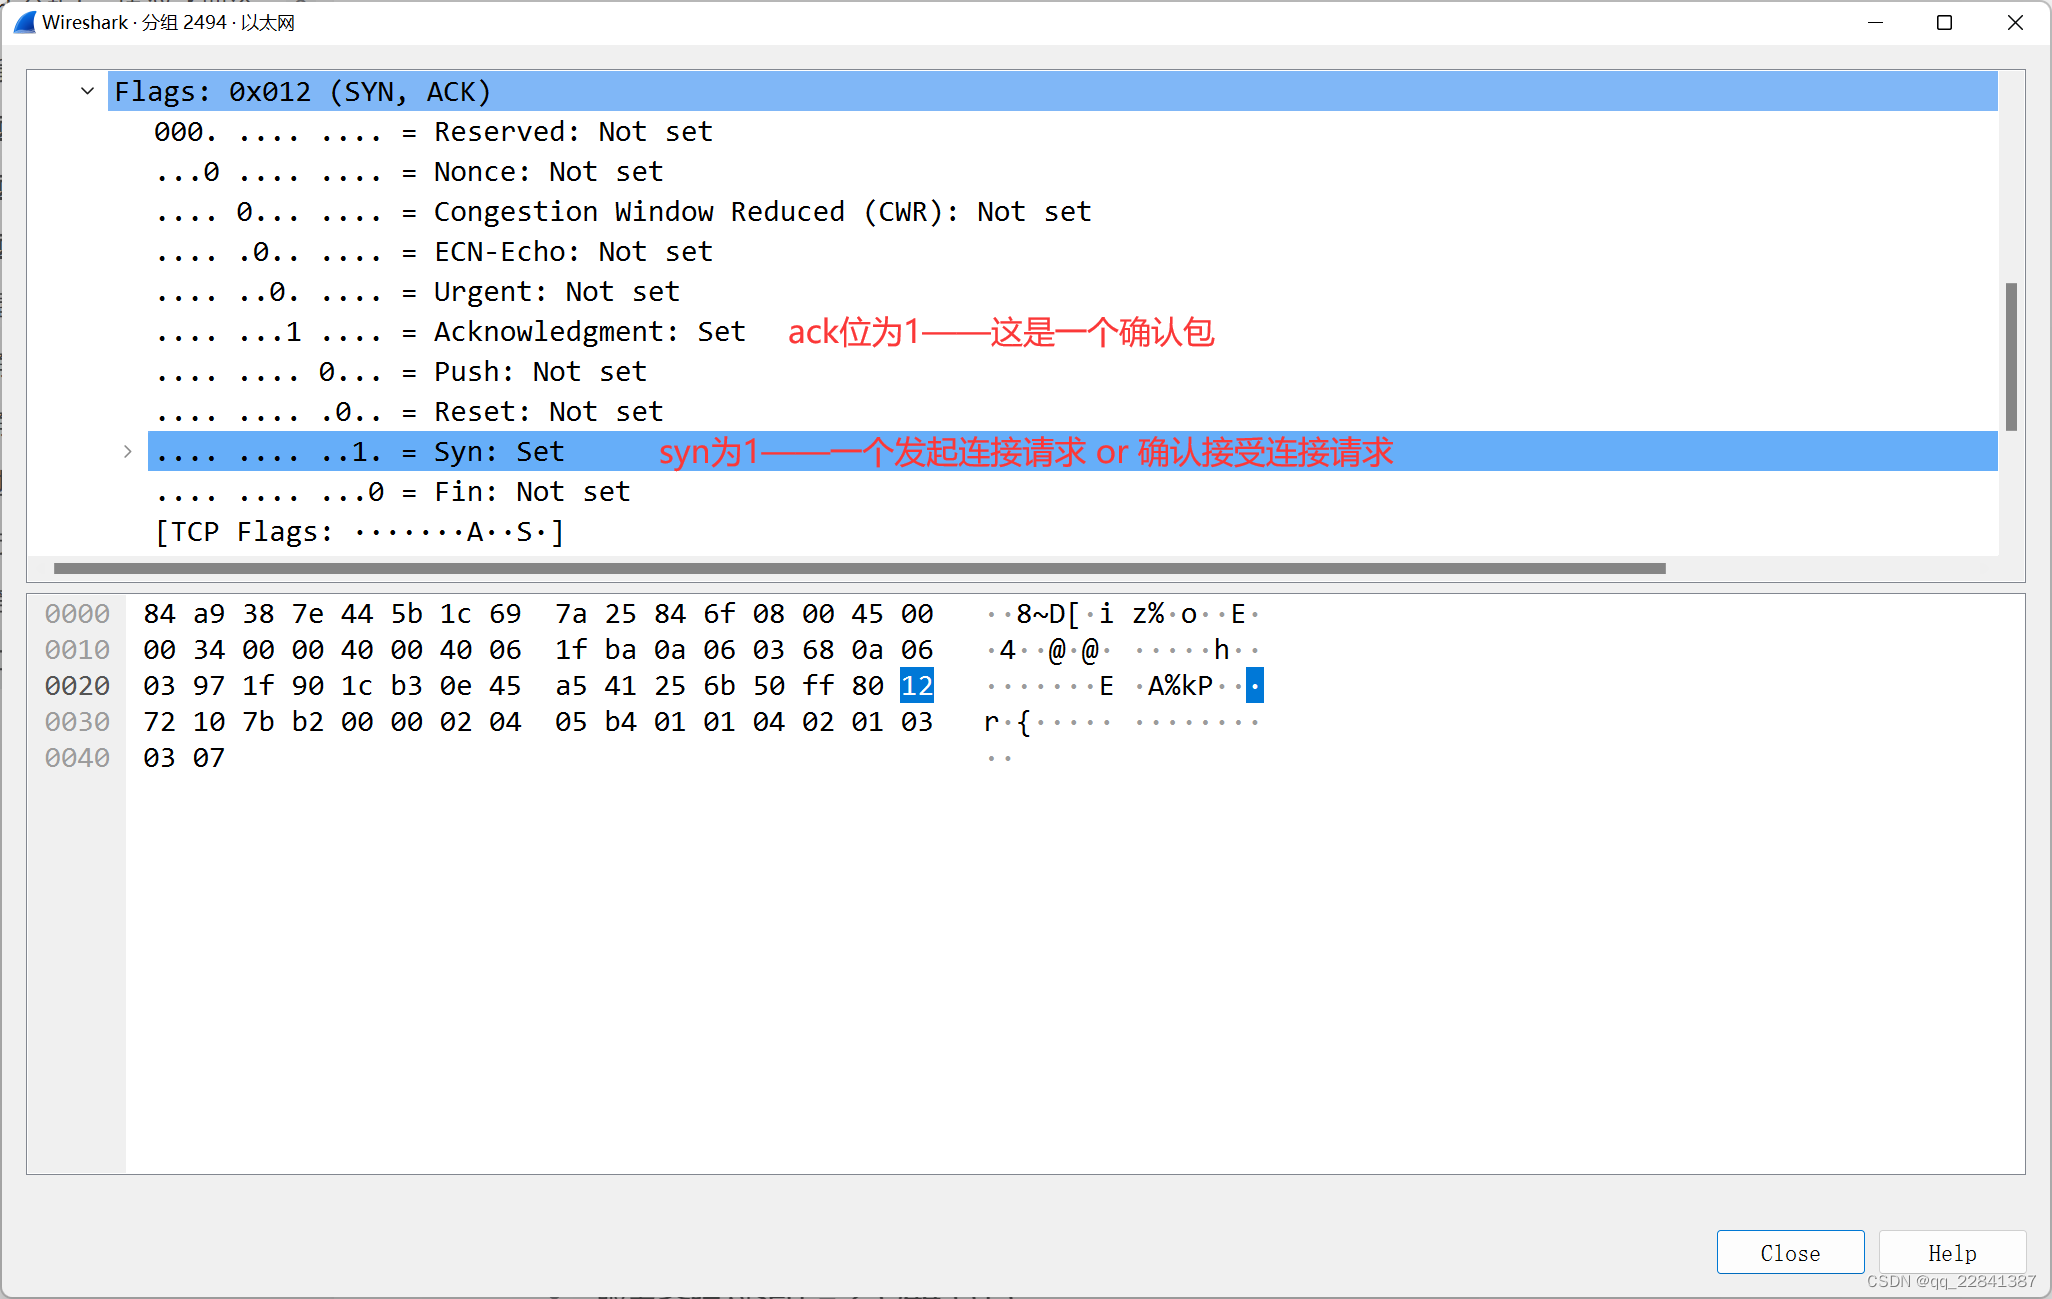Screen dimensions: 2052x1299
Task: Click the horizontal scrollbar of the details pane
Action: pos(860,568)
